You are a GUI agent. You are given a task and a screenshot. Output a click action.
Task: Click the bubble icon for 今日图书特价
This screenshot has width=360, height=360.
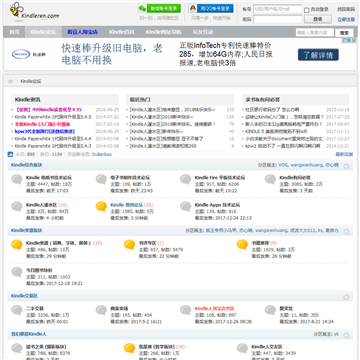pyautogui.click(x=17, y=272)
